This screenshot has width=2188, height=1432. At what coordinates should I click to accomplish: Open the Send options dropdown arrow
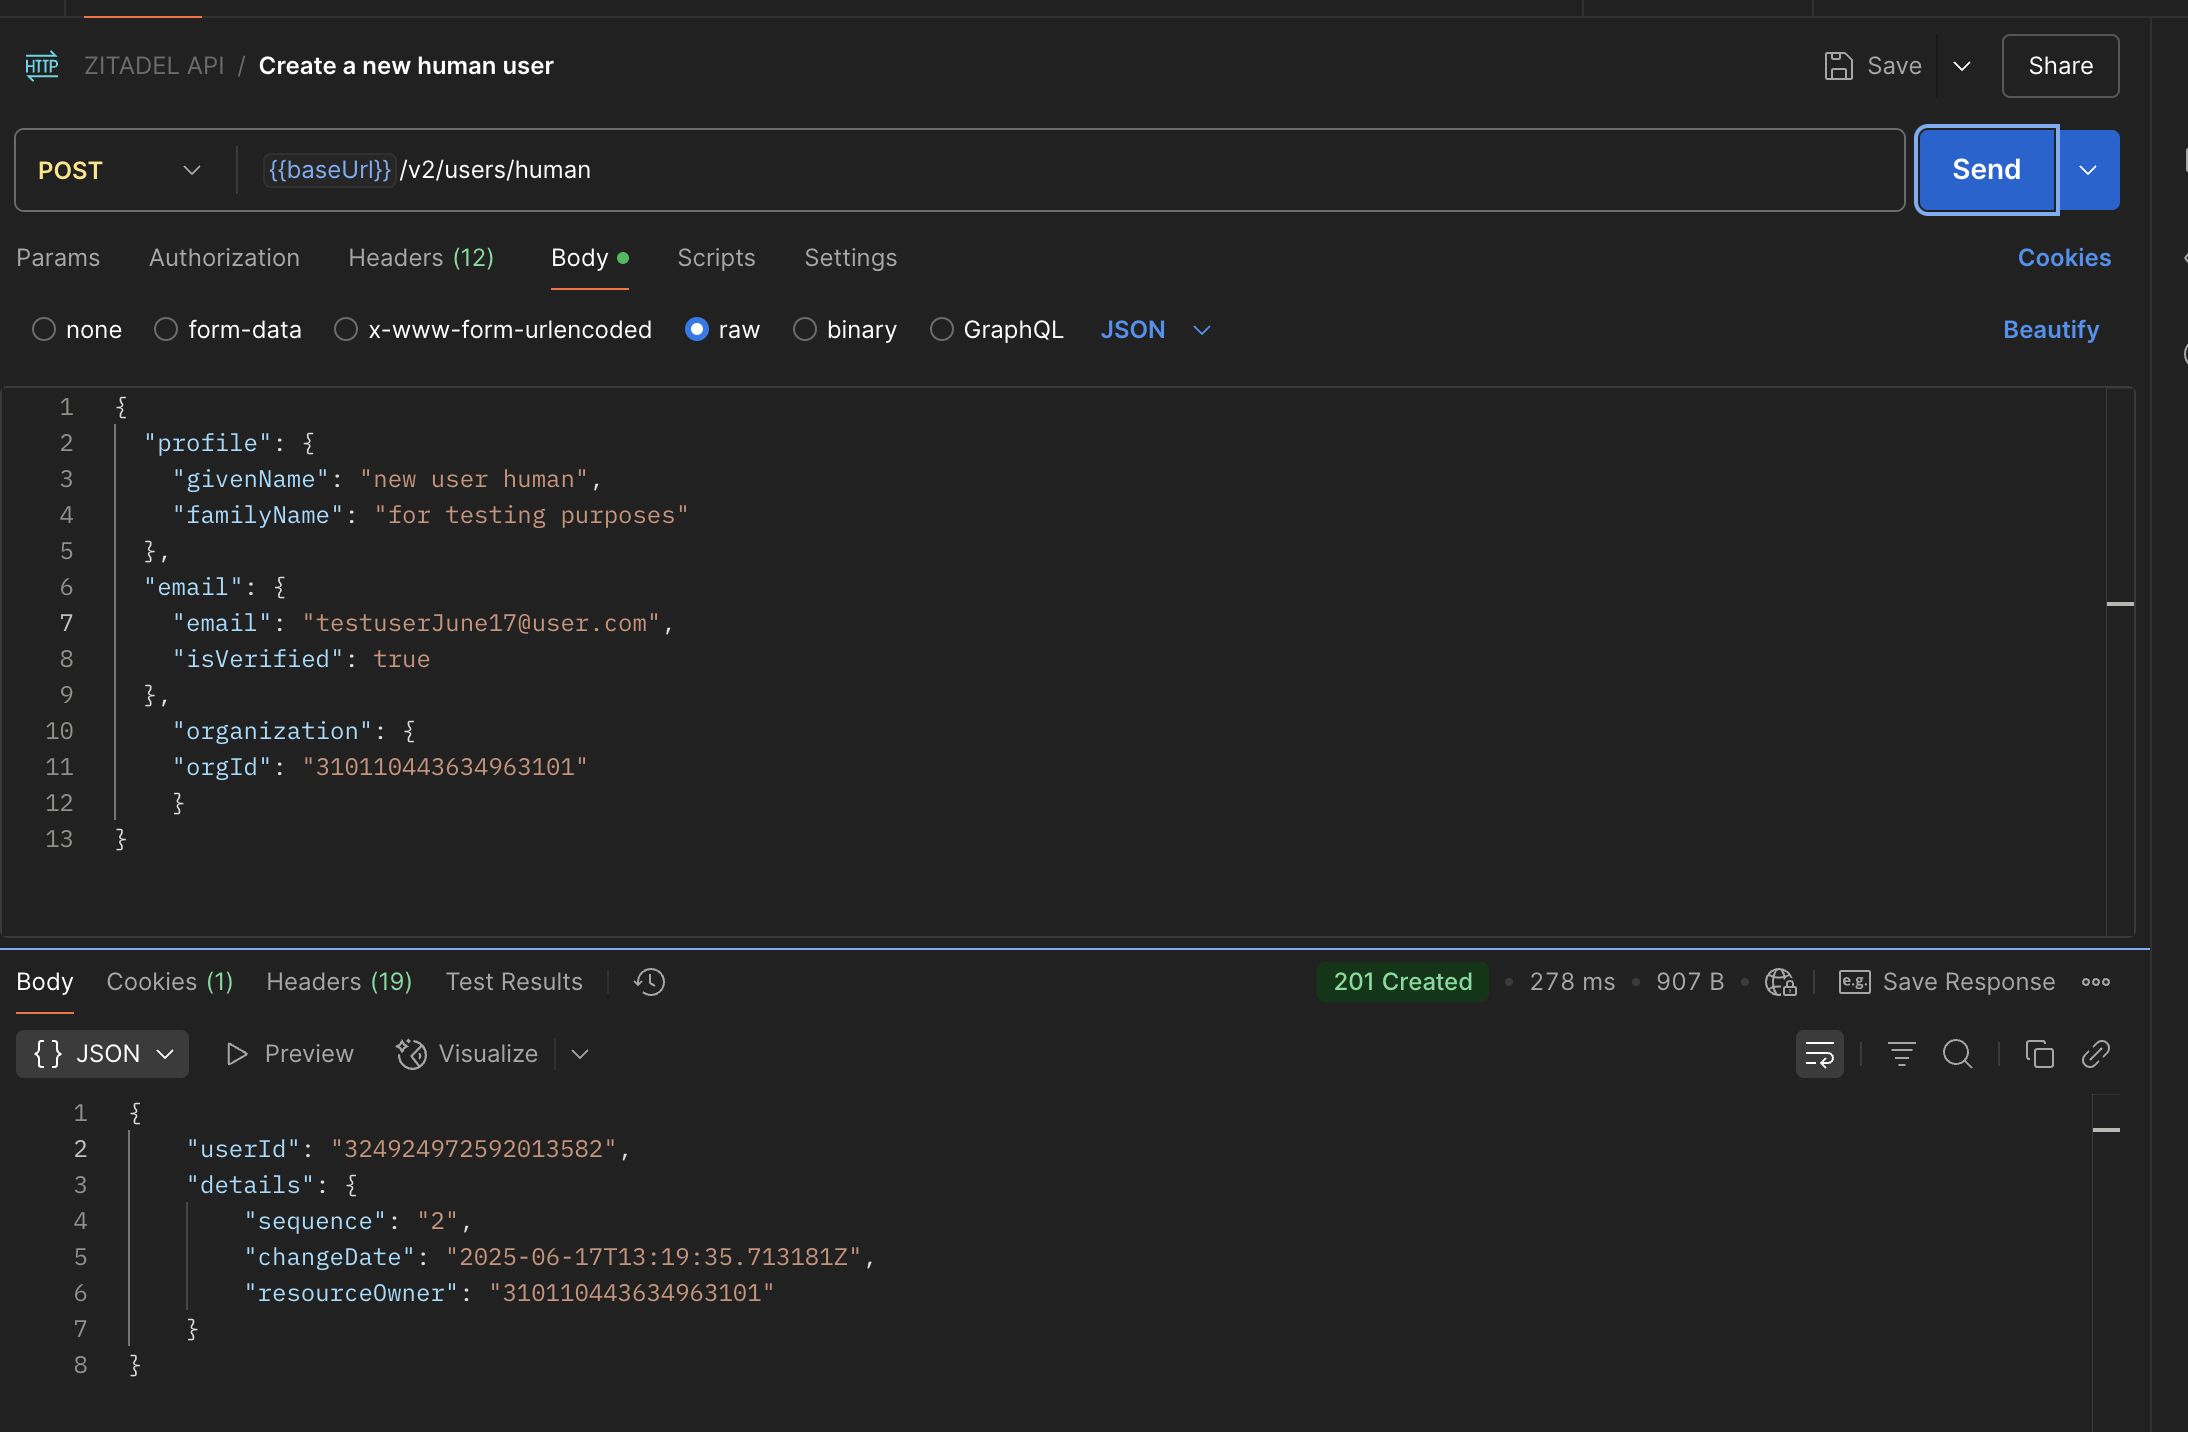pos(2088,170)
